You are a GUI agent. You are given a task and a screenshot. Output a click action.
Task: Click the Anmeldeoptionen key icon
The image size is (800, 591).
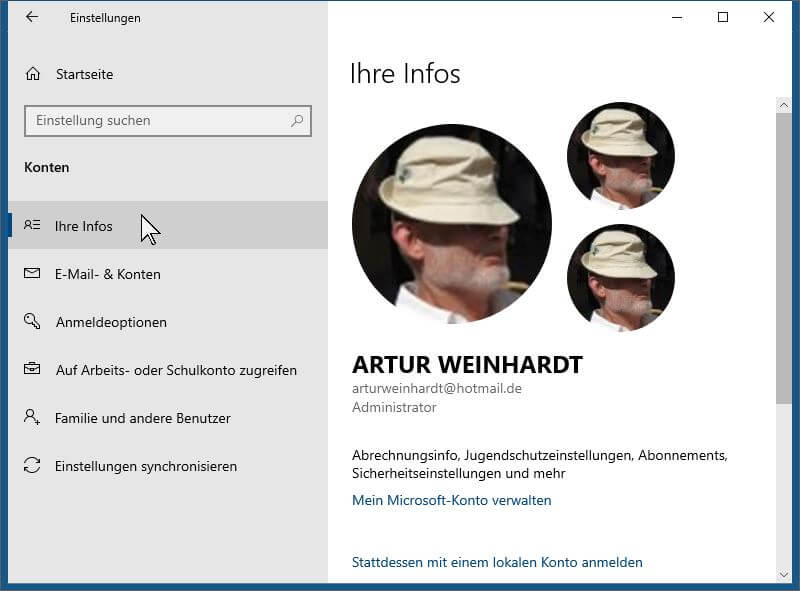coord(32,321)
